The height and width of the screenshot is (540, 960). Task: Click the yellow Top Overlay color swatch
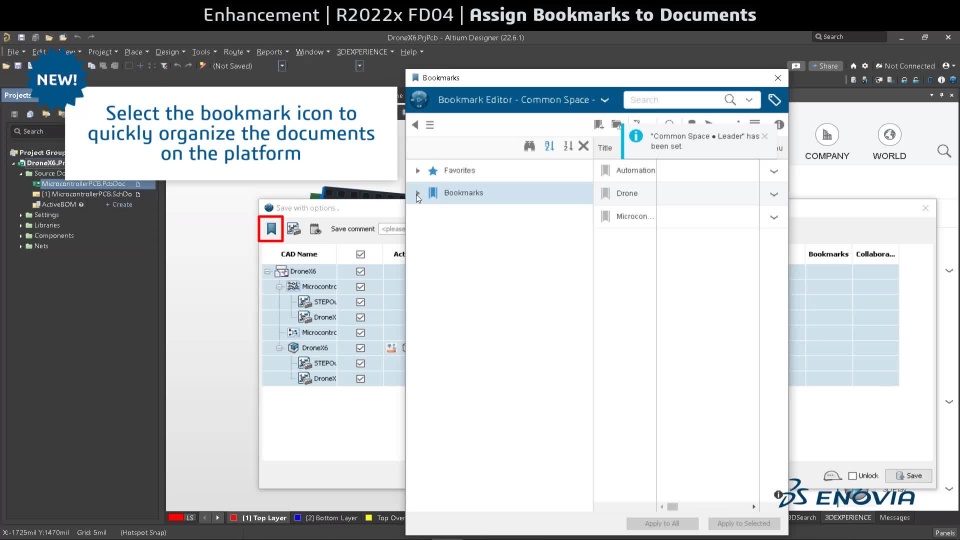(x=369, y=518)
